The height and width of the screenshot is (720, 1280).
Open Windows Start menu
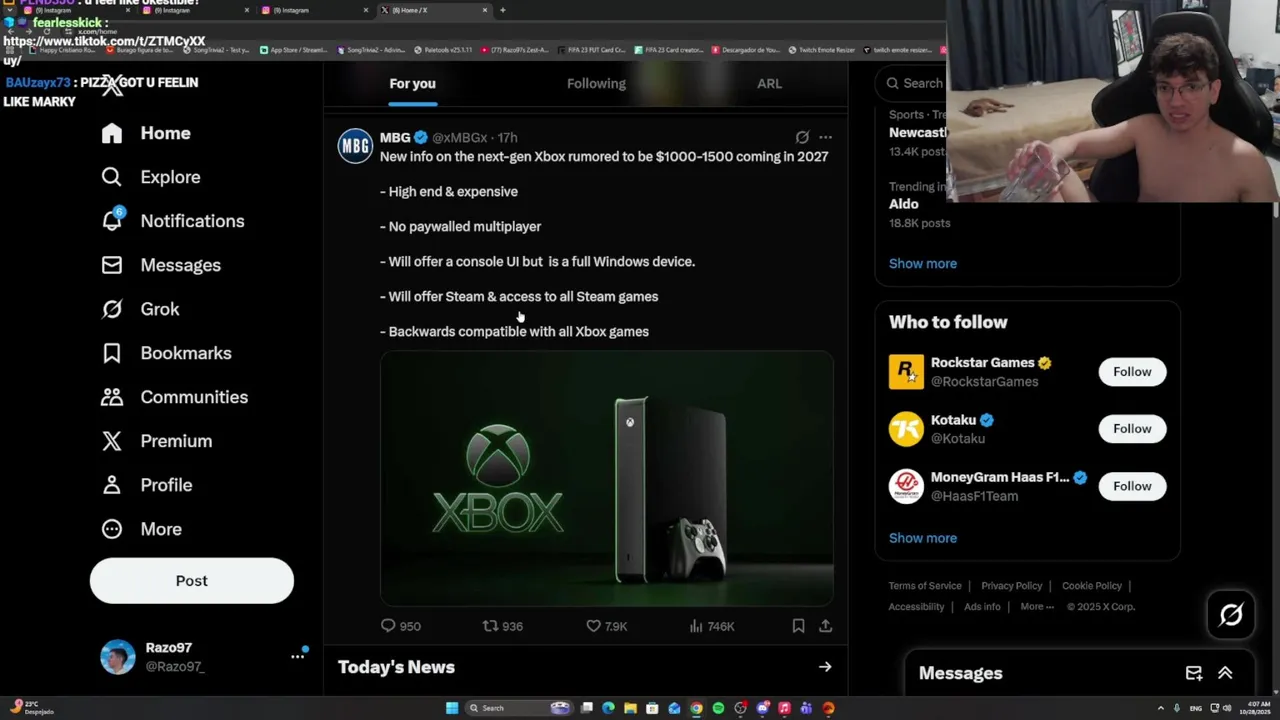click(452, 708)
